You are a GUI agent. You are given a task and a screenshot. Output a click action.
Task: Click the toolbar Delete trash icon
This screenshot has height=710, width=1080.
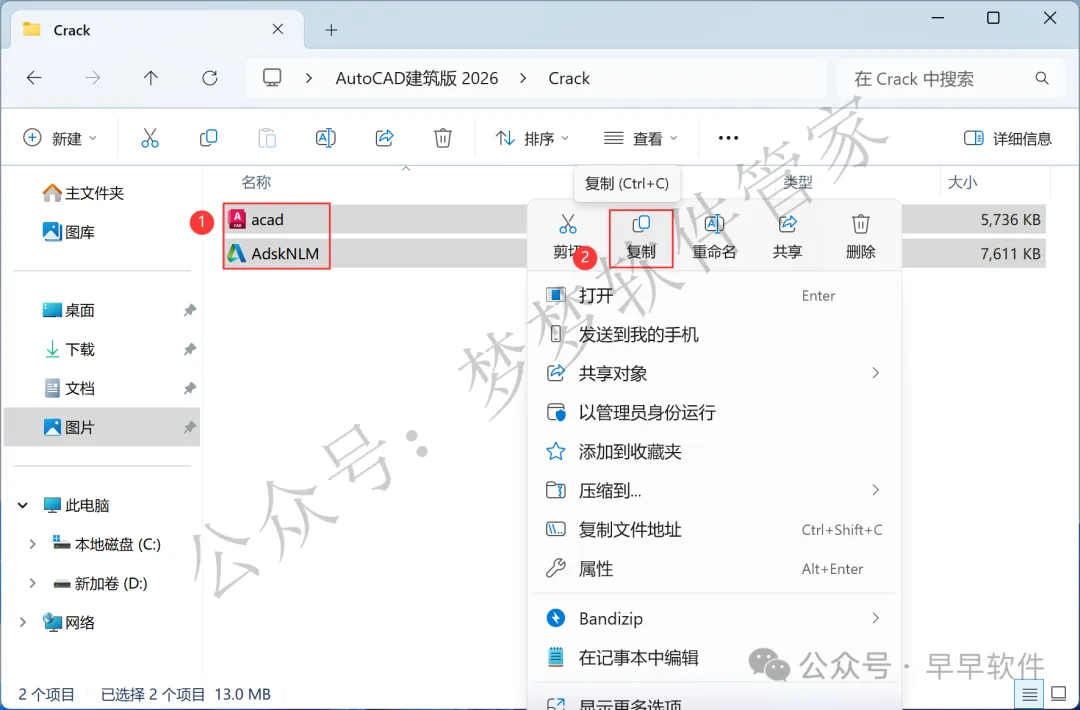tap(443, 138)
